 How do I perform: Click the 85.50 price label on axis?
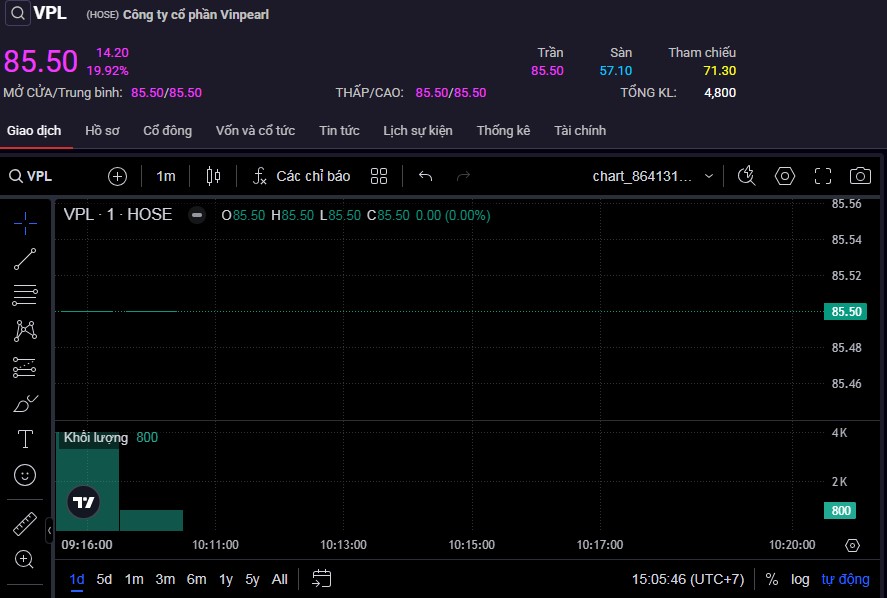(x=846, y=312)
